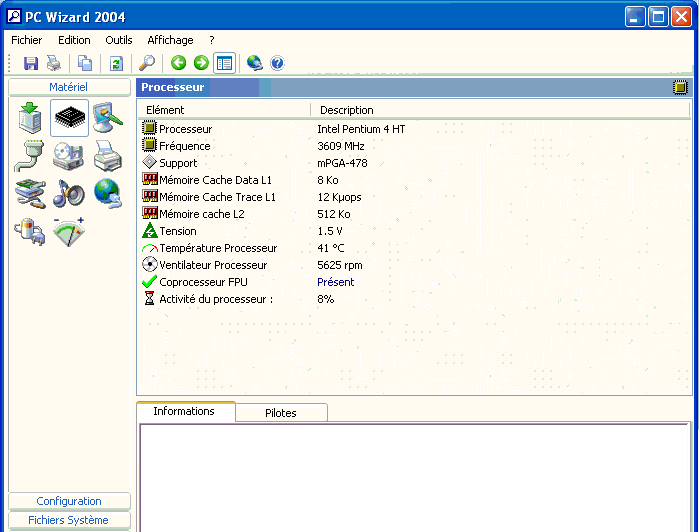700x532 pixels.
Task: Select the Température Processeur row
Action: 414,248
